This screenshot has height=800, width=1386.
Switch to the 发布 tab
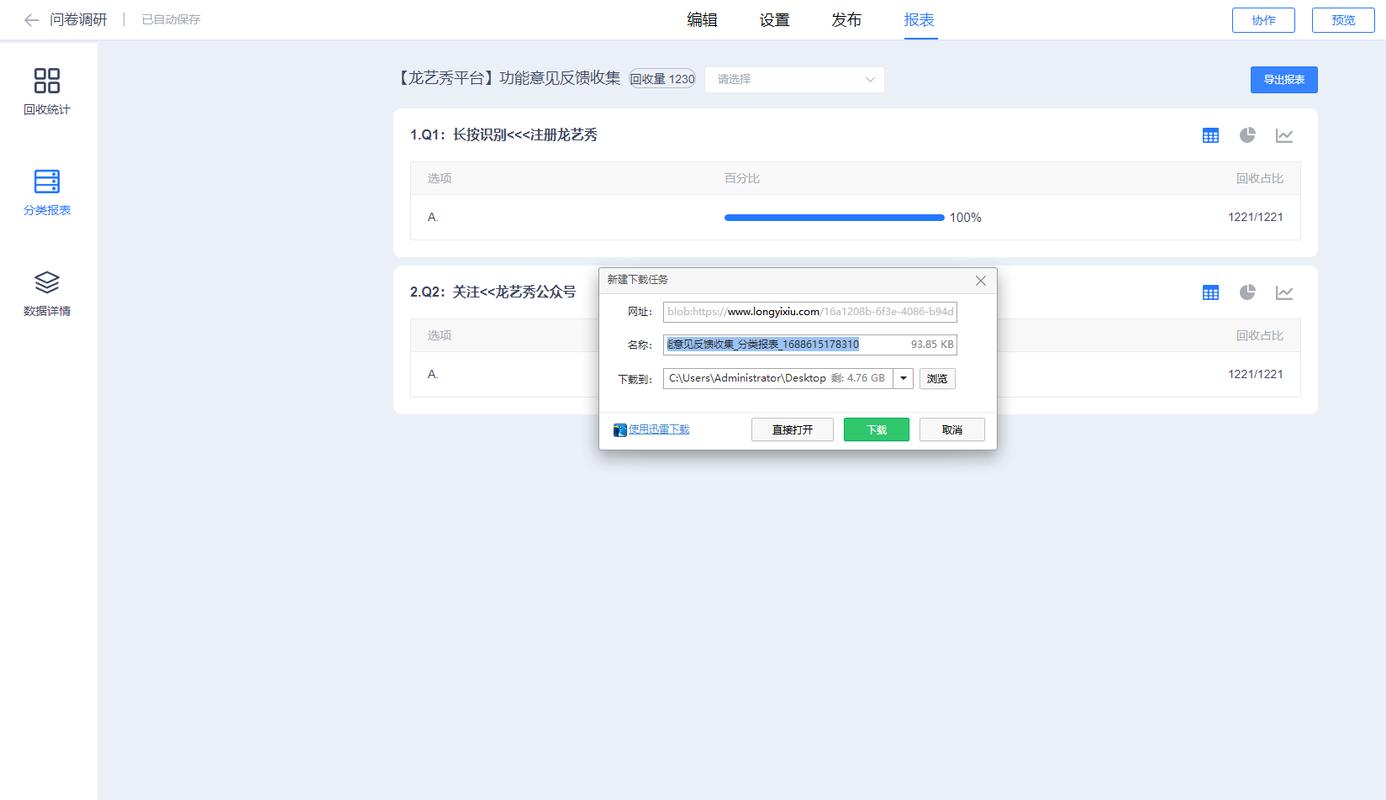tap(846, 20)
